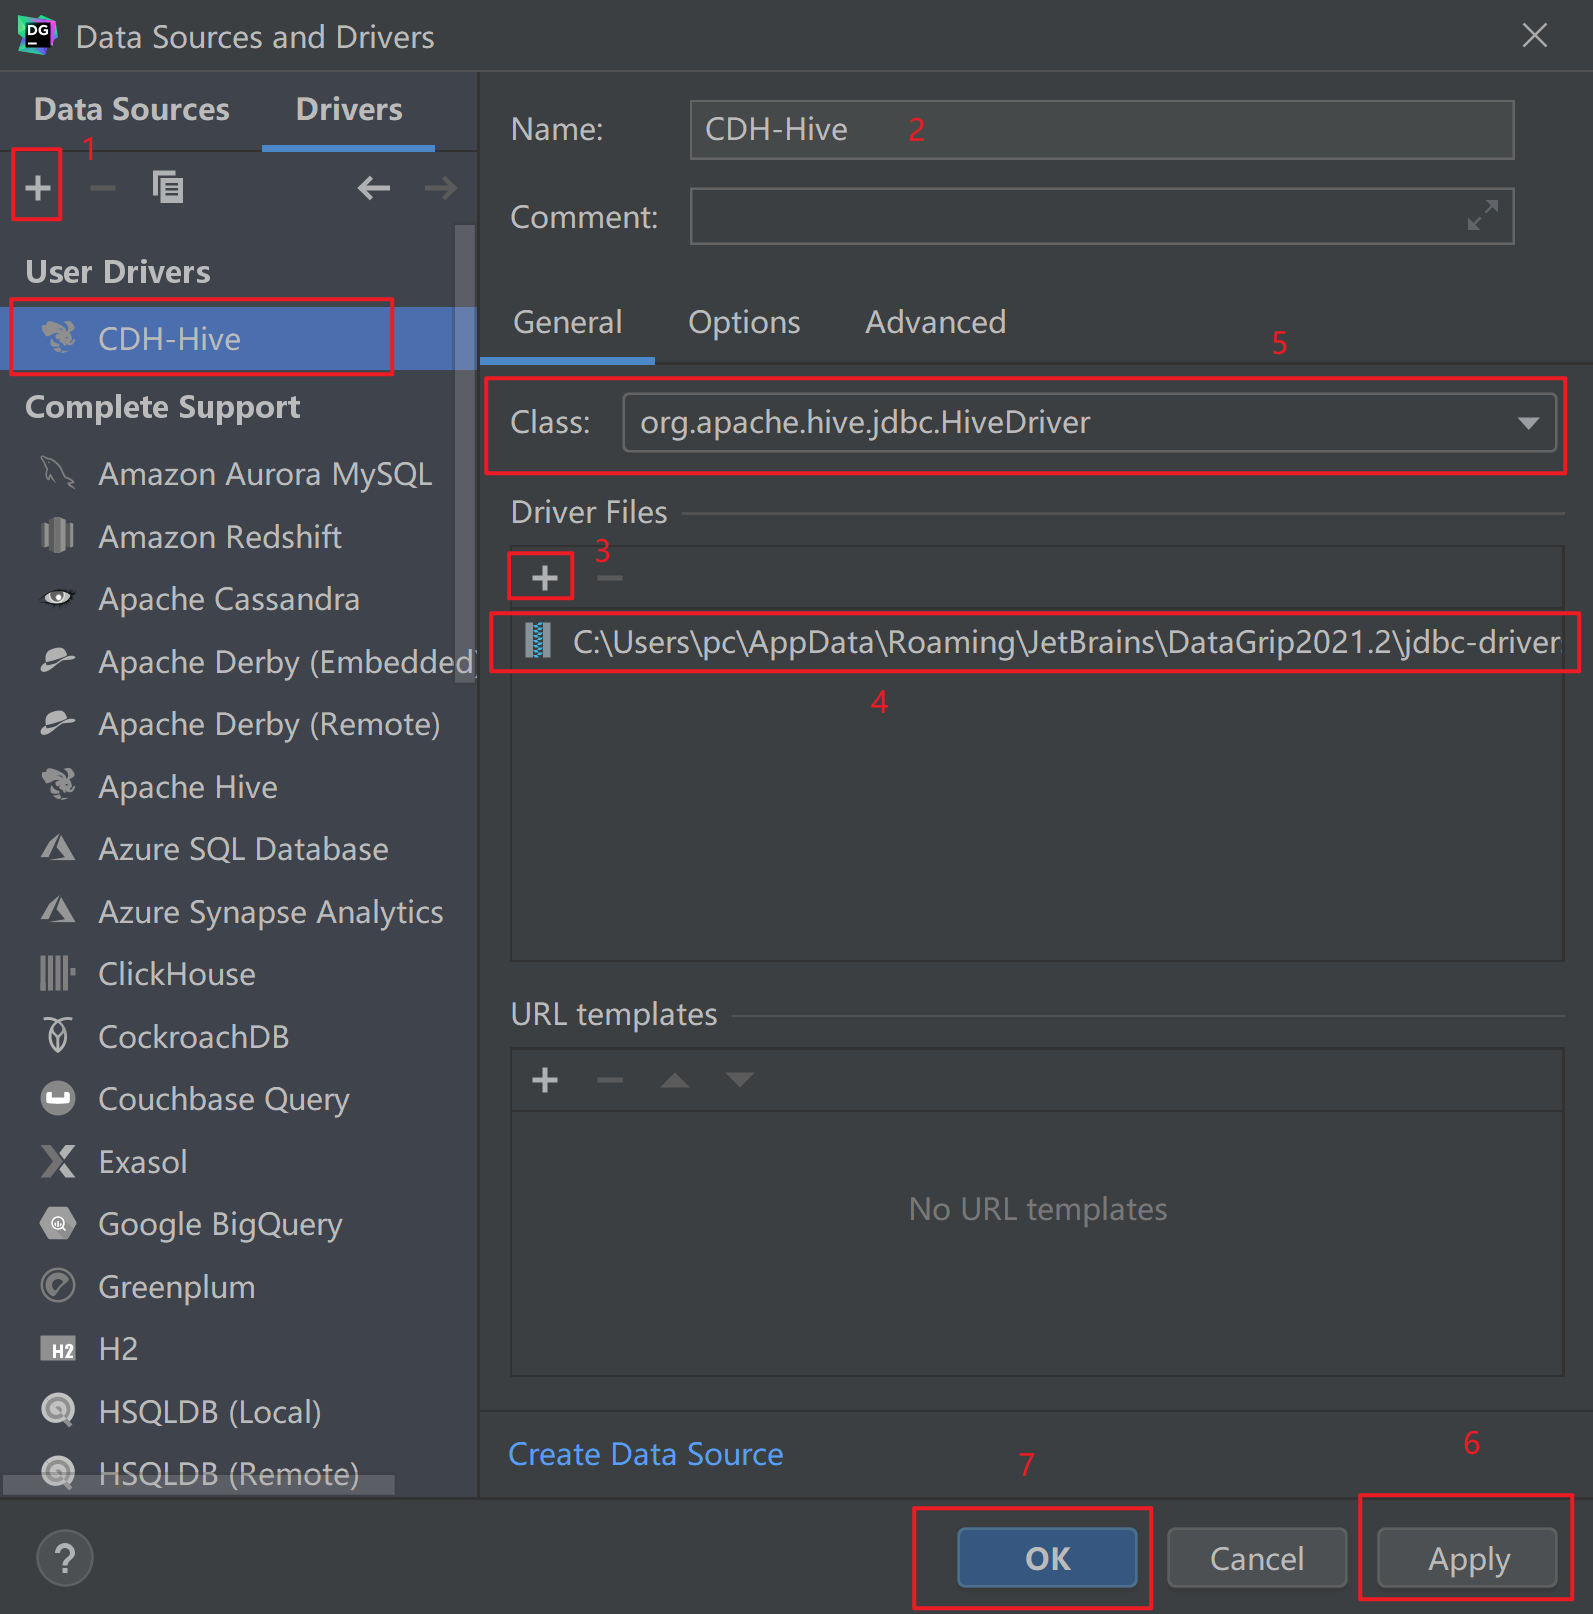
Task: Click the Apply button
Action: [1468, 1557]
